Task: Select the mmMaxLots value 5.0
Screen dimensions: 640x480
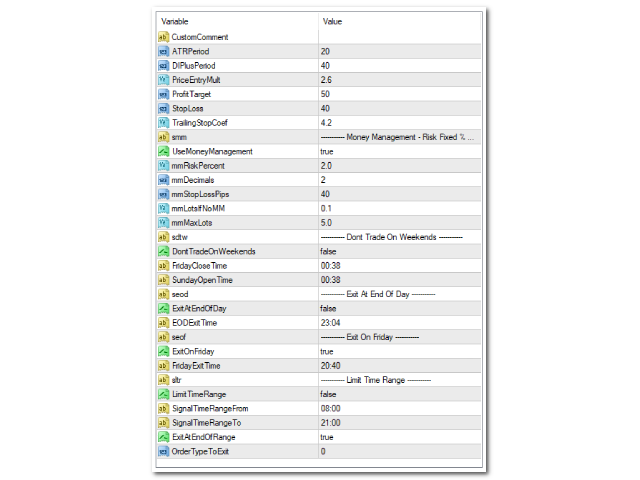Action: click(326, 223)
